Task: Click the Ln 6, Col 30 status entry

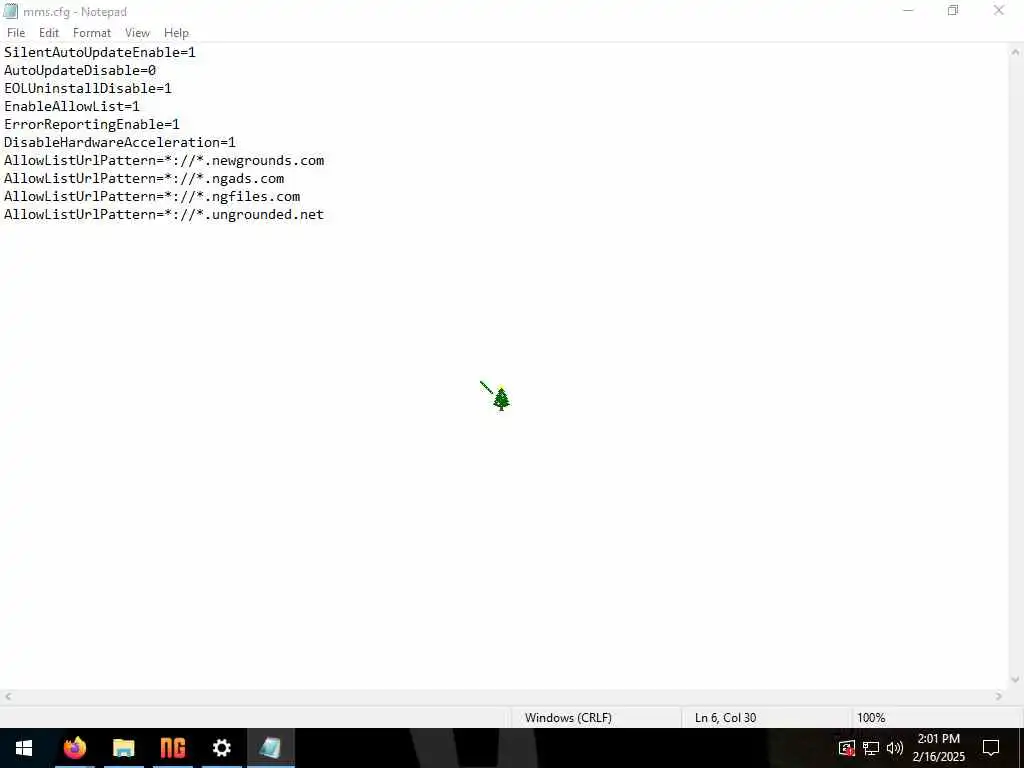Action: click(726, 718)
